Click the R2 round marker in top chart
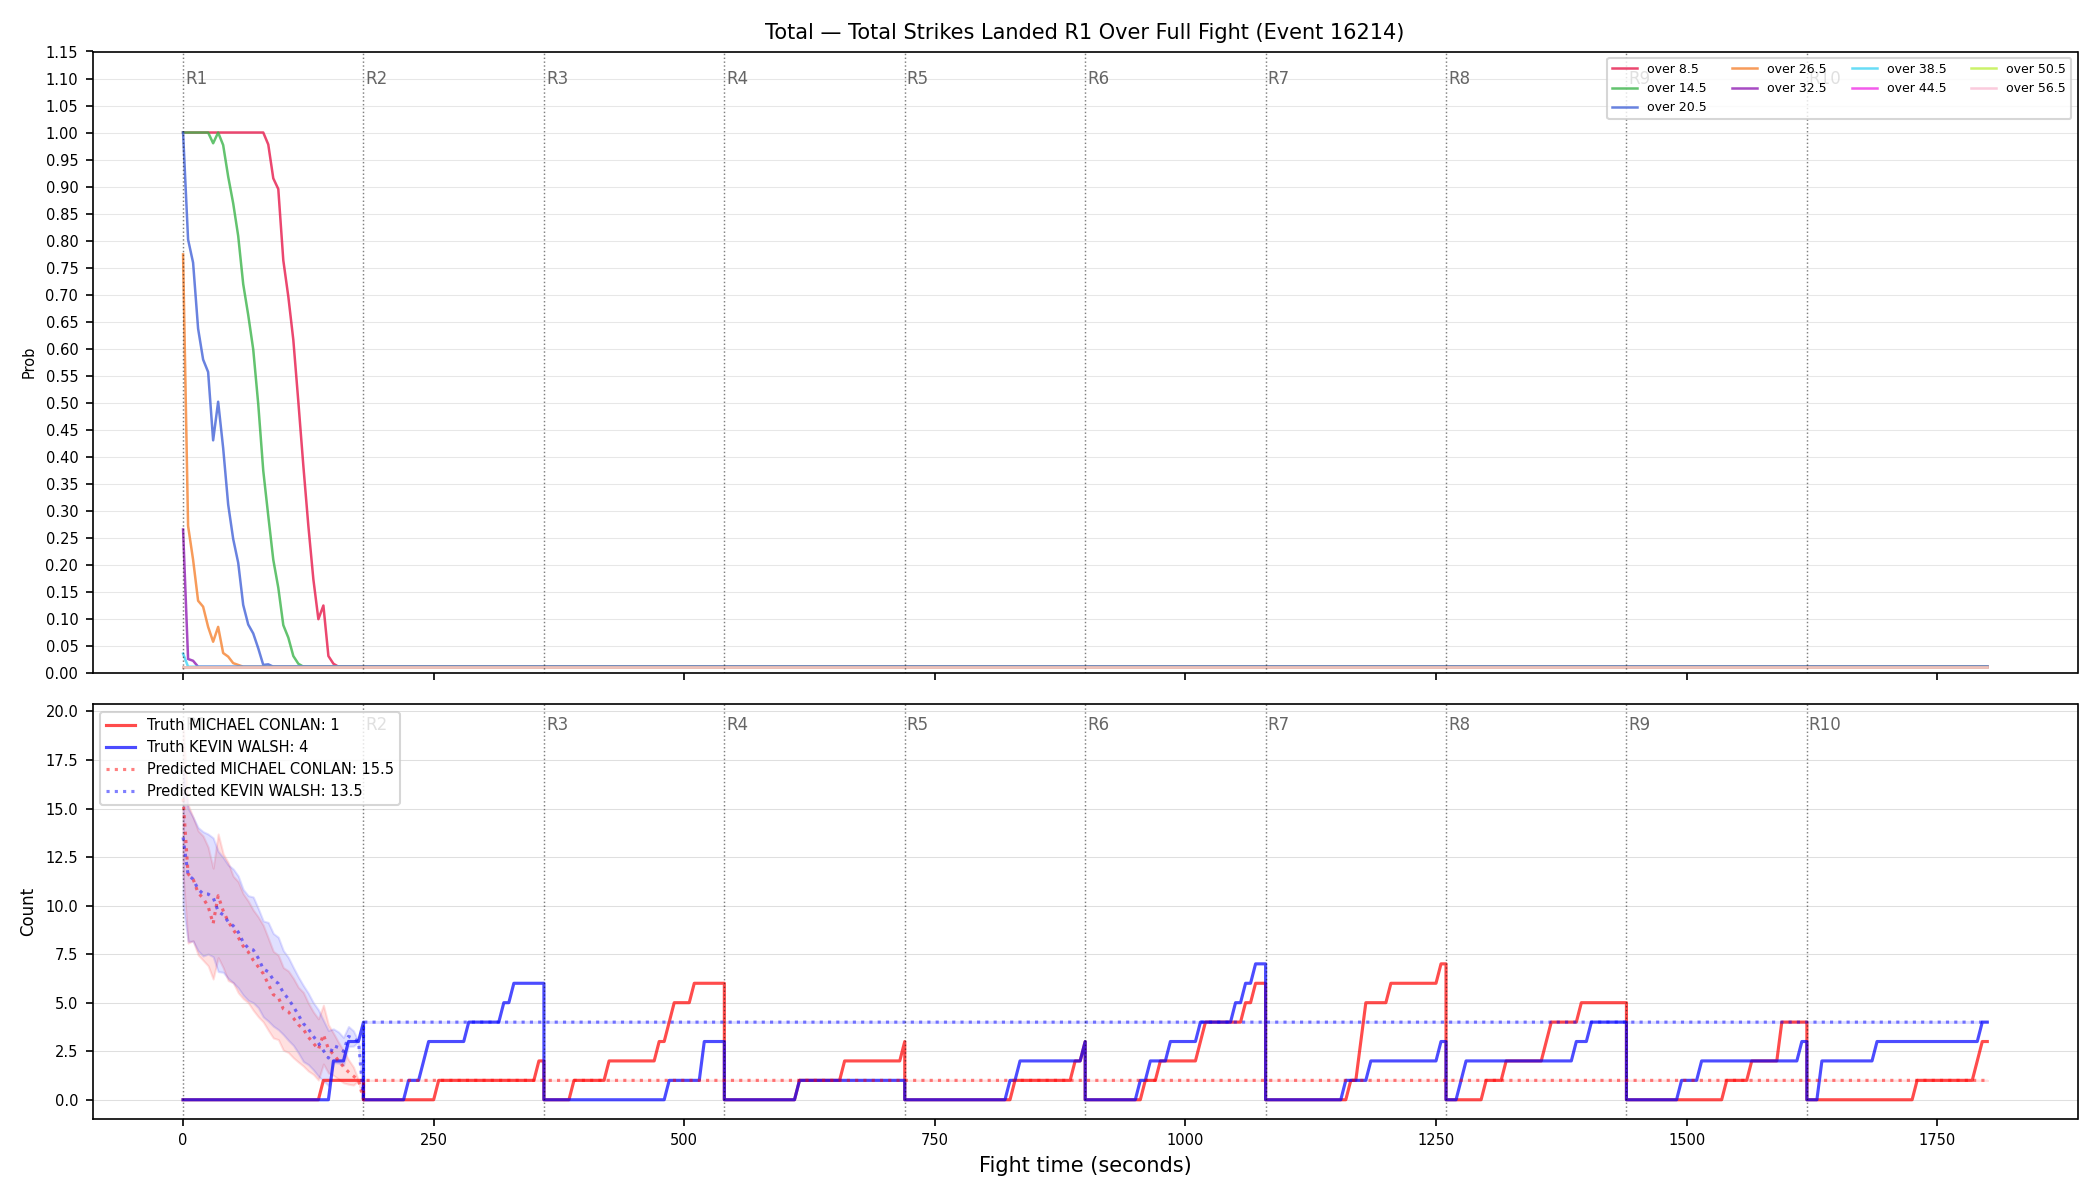Image resolution: width=2100 pixels, height=1200 pixels. click(376, 78)
